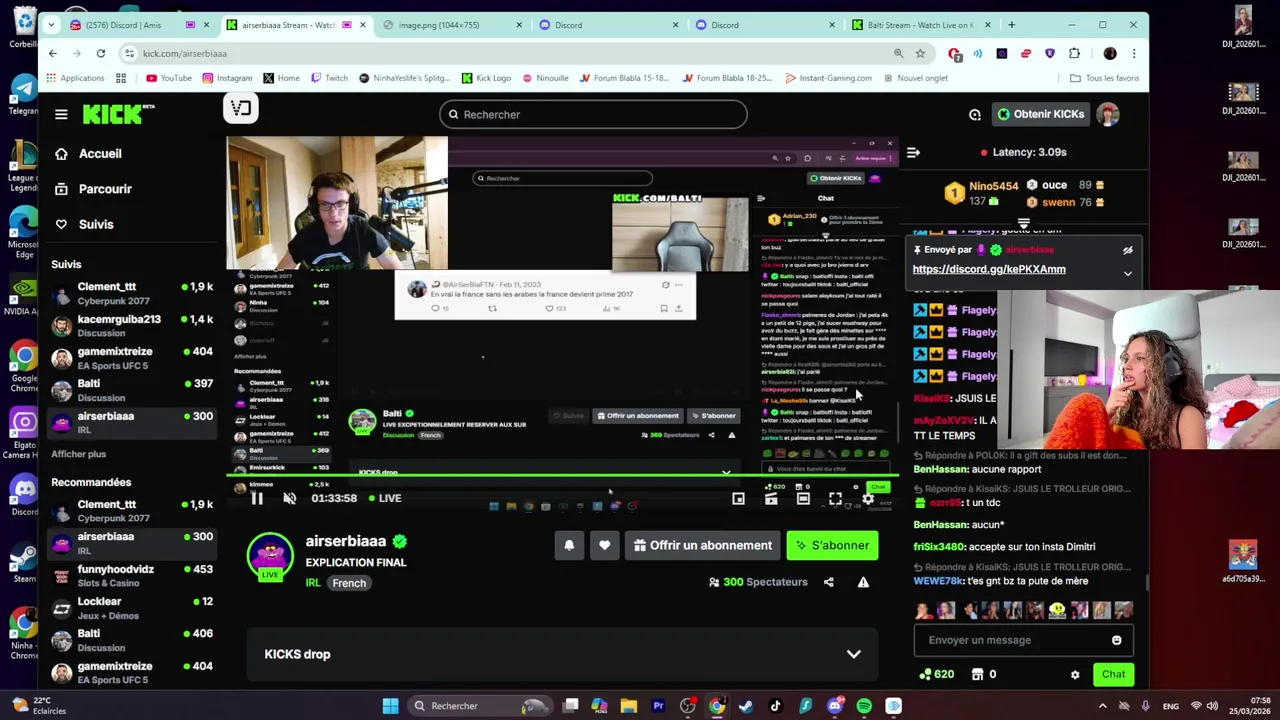This screenshot has width=1280, height=720.
Task: Switch to image.png browser tab
Action: 452,25
